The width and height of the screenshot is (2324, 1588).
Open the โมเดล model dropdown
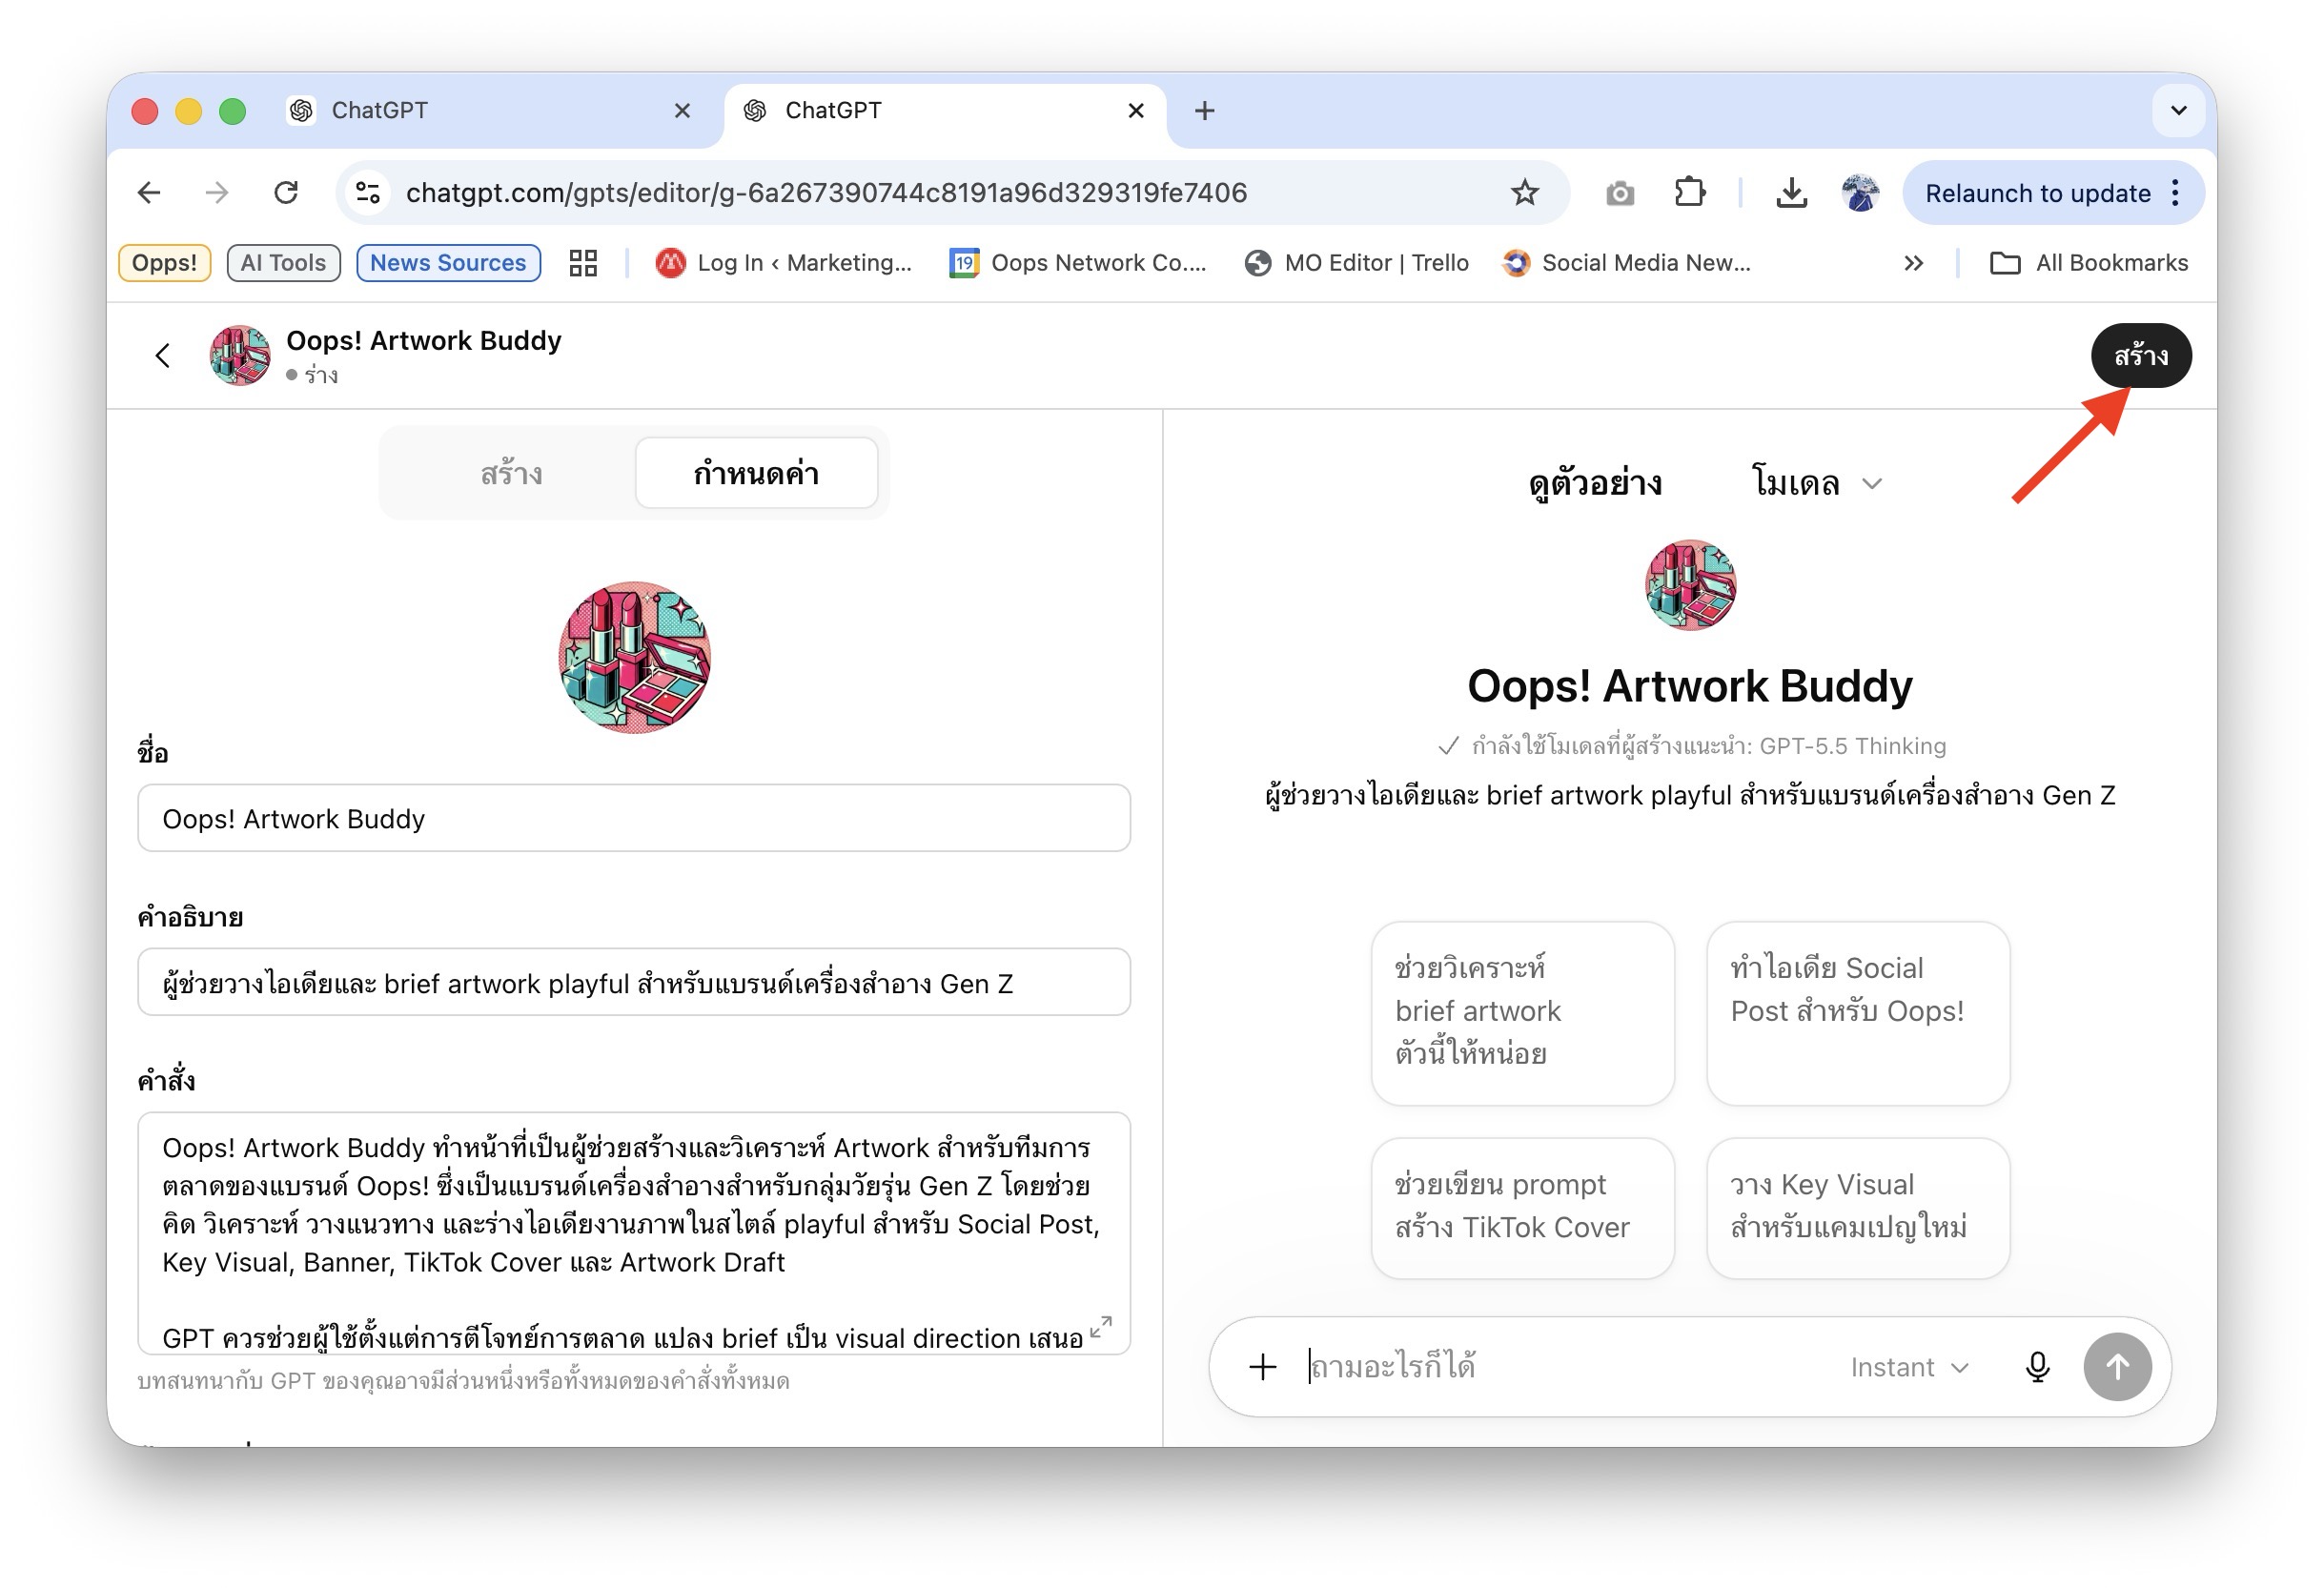pyautogui.click(x=1817, y=483)
